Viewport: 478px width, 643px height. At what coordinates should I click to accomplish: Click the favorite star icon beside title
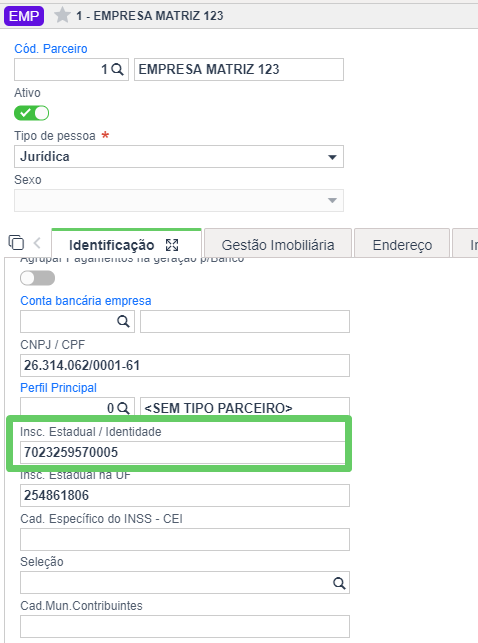pos(62,16)
